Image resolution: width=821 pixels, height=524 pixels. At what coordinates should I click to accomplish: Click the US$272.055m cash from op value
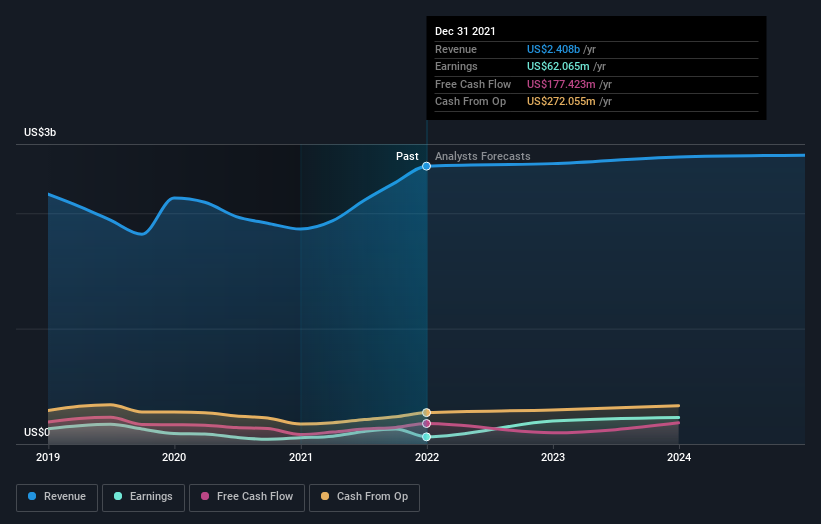pos(561,102)
